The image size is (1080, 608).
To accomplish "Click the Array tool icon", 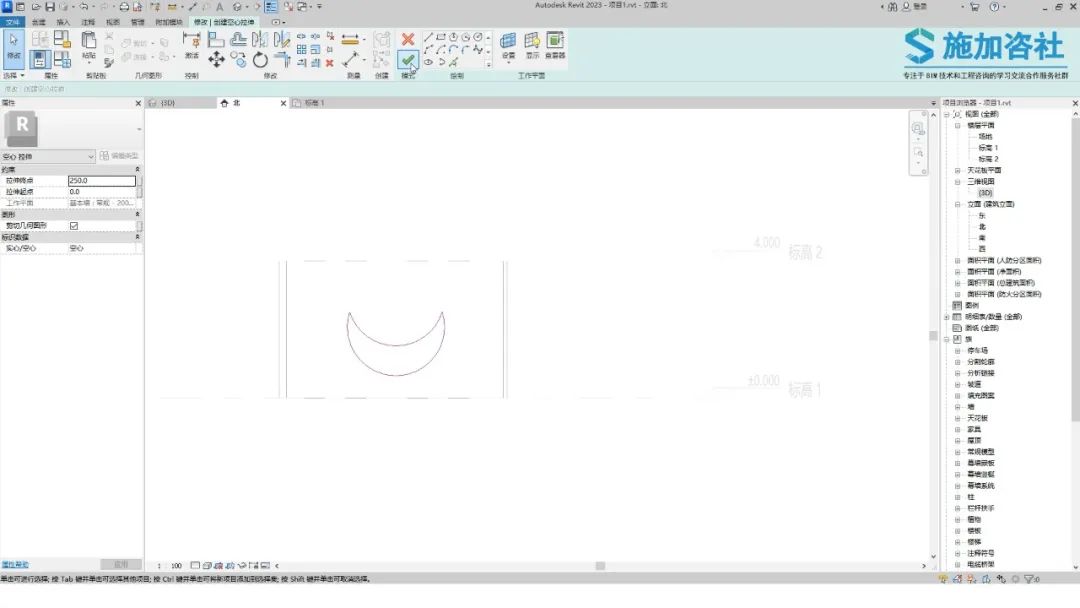I will click(x=302, y=50).
